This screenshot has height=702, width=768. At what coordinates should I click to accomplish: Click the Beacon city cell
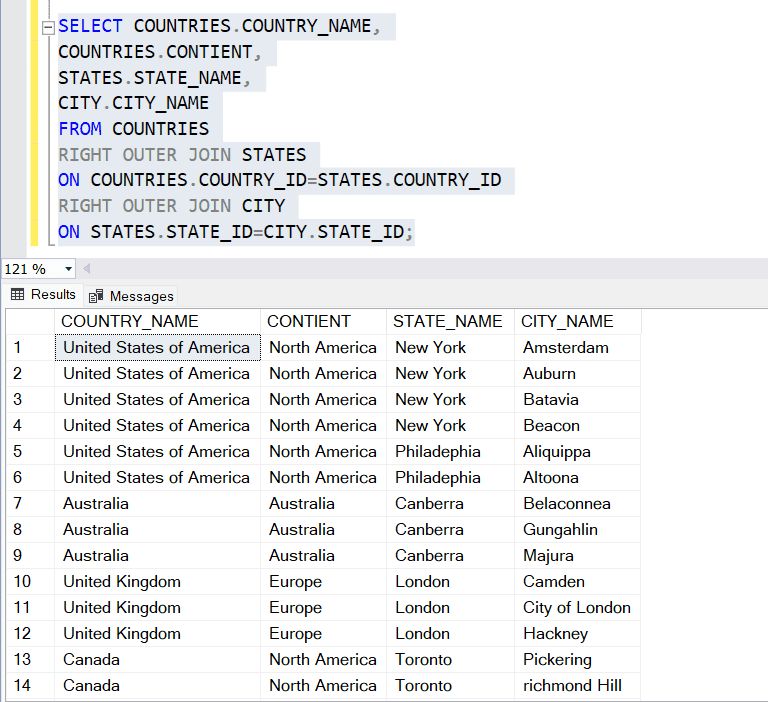(577, 425)
